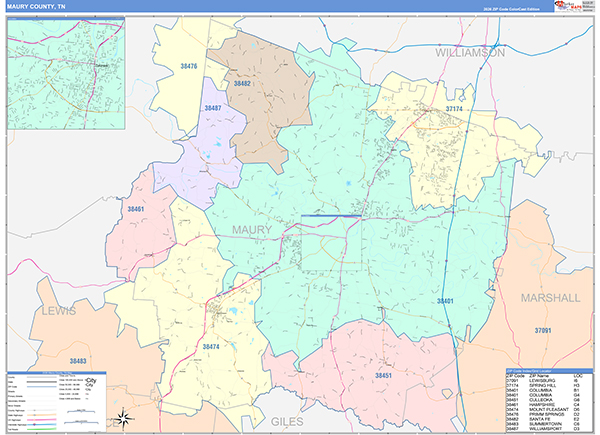
Task: Click the blue ZIP Code legend line
Action: [42, 387]
